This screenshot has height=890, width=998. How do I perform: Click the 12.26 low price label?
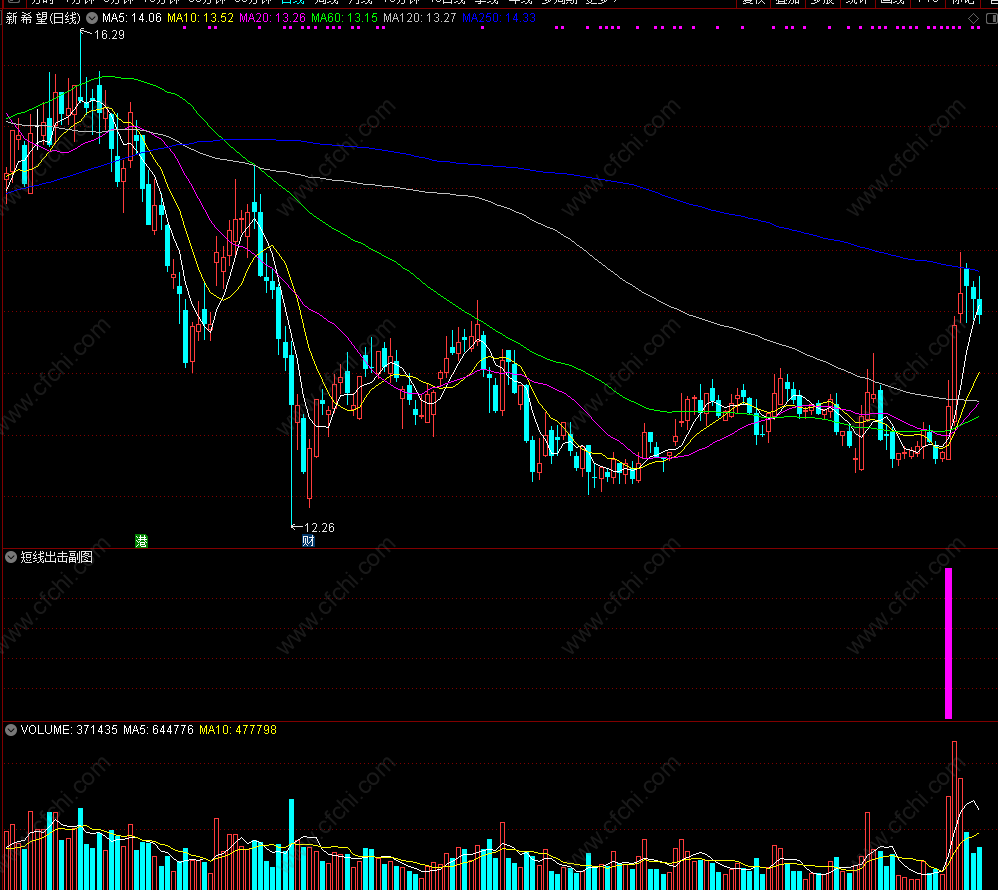[x=320, y=528]
